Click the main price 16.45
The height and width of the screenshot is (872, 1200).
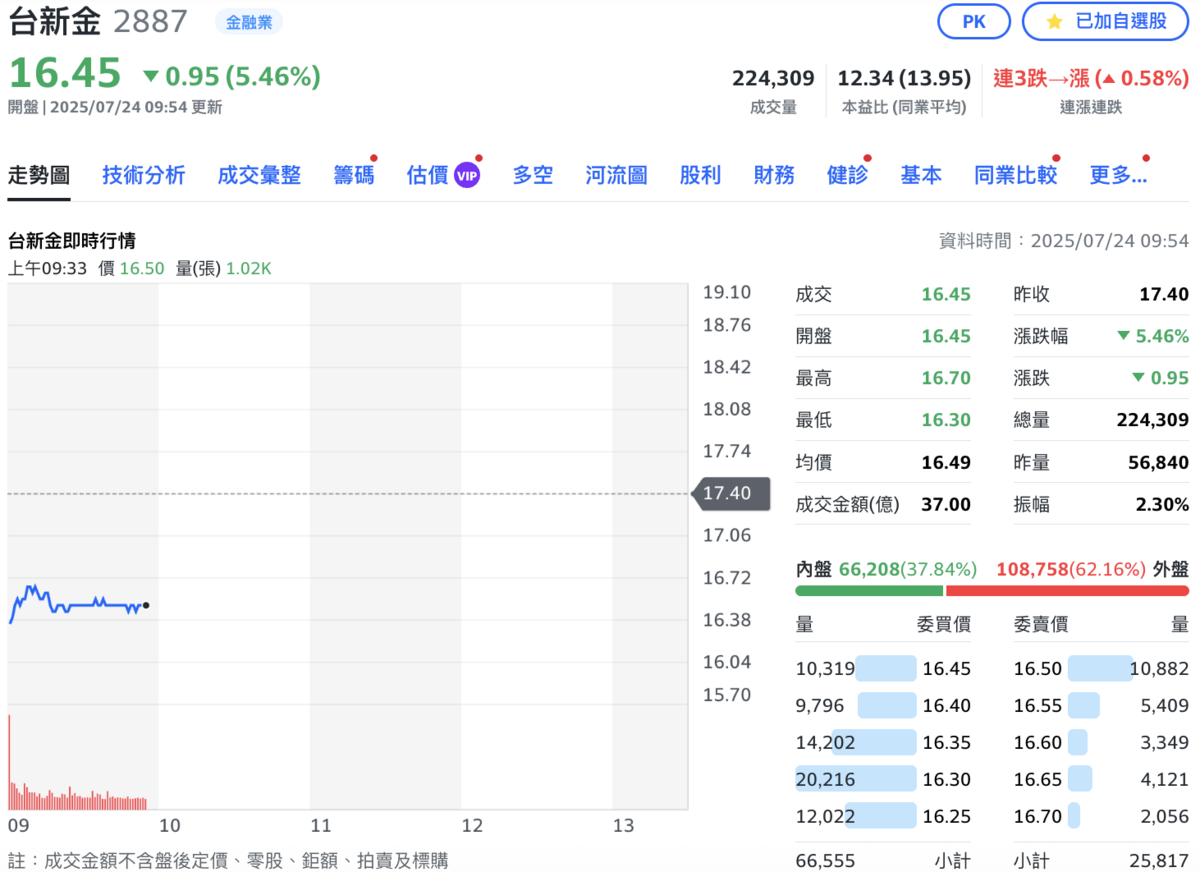pos(65,73)
